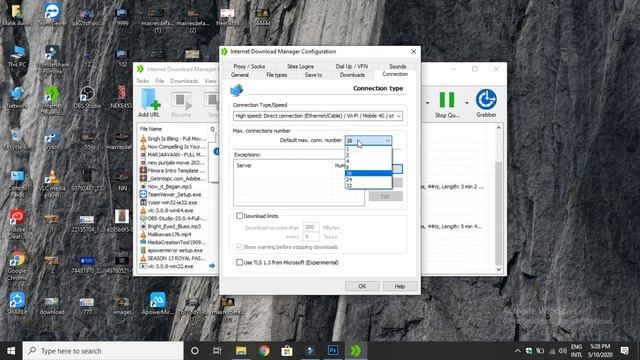Enable the Download limits checkbox

(x=240, y=216)
